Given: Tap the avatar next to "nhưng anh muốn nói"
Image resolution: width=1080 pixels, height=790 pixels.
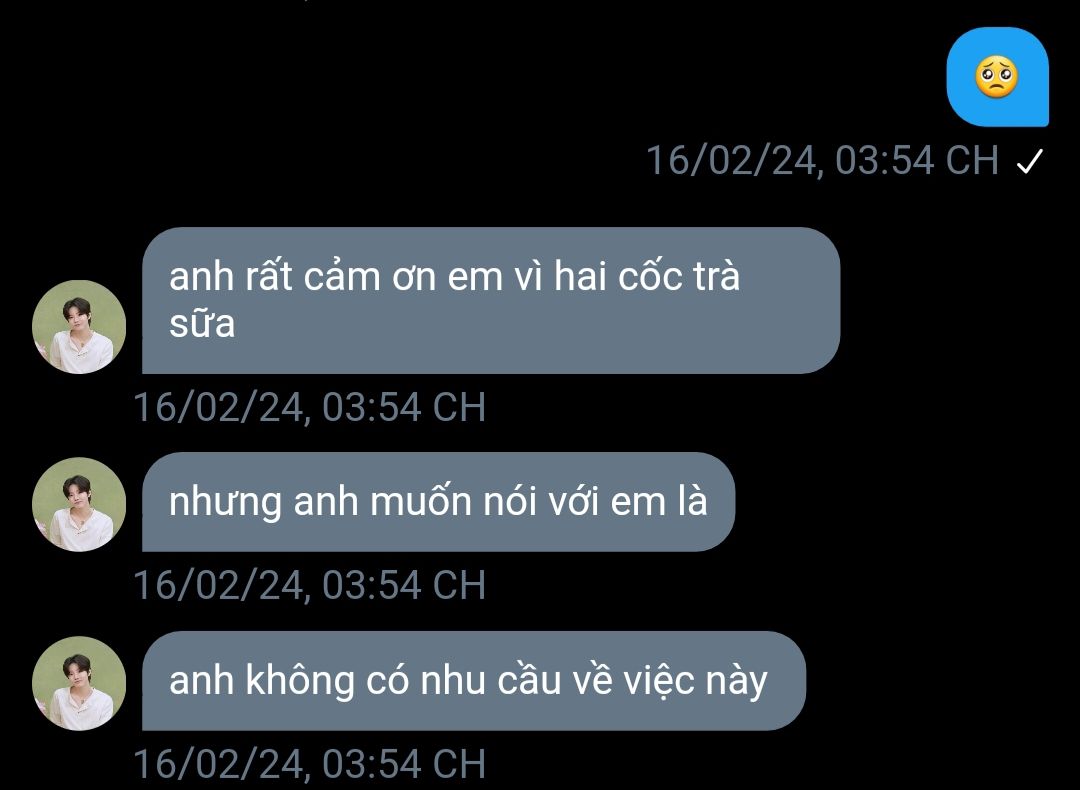Looking at the screenshot, I should pos(79,504).
